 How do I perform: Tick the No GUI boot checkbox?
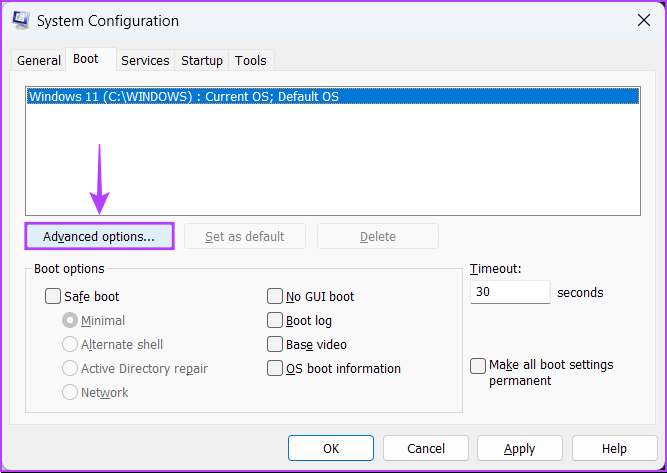coord(275,296)
